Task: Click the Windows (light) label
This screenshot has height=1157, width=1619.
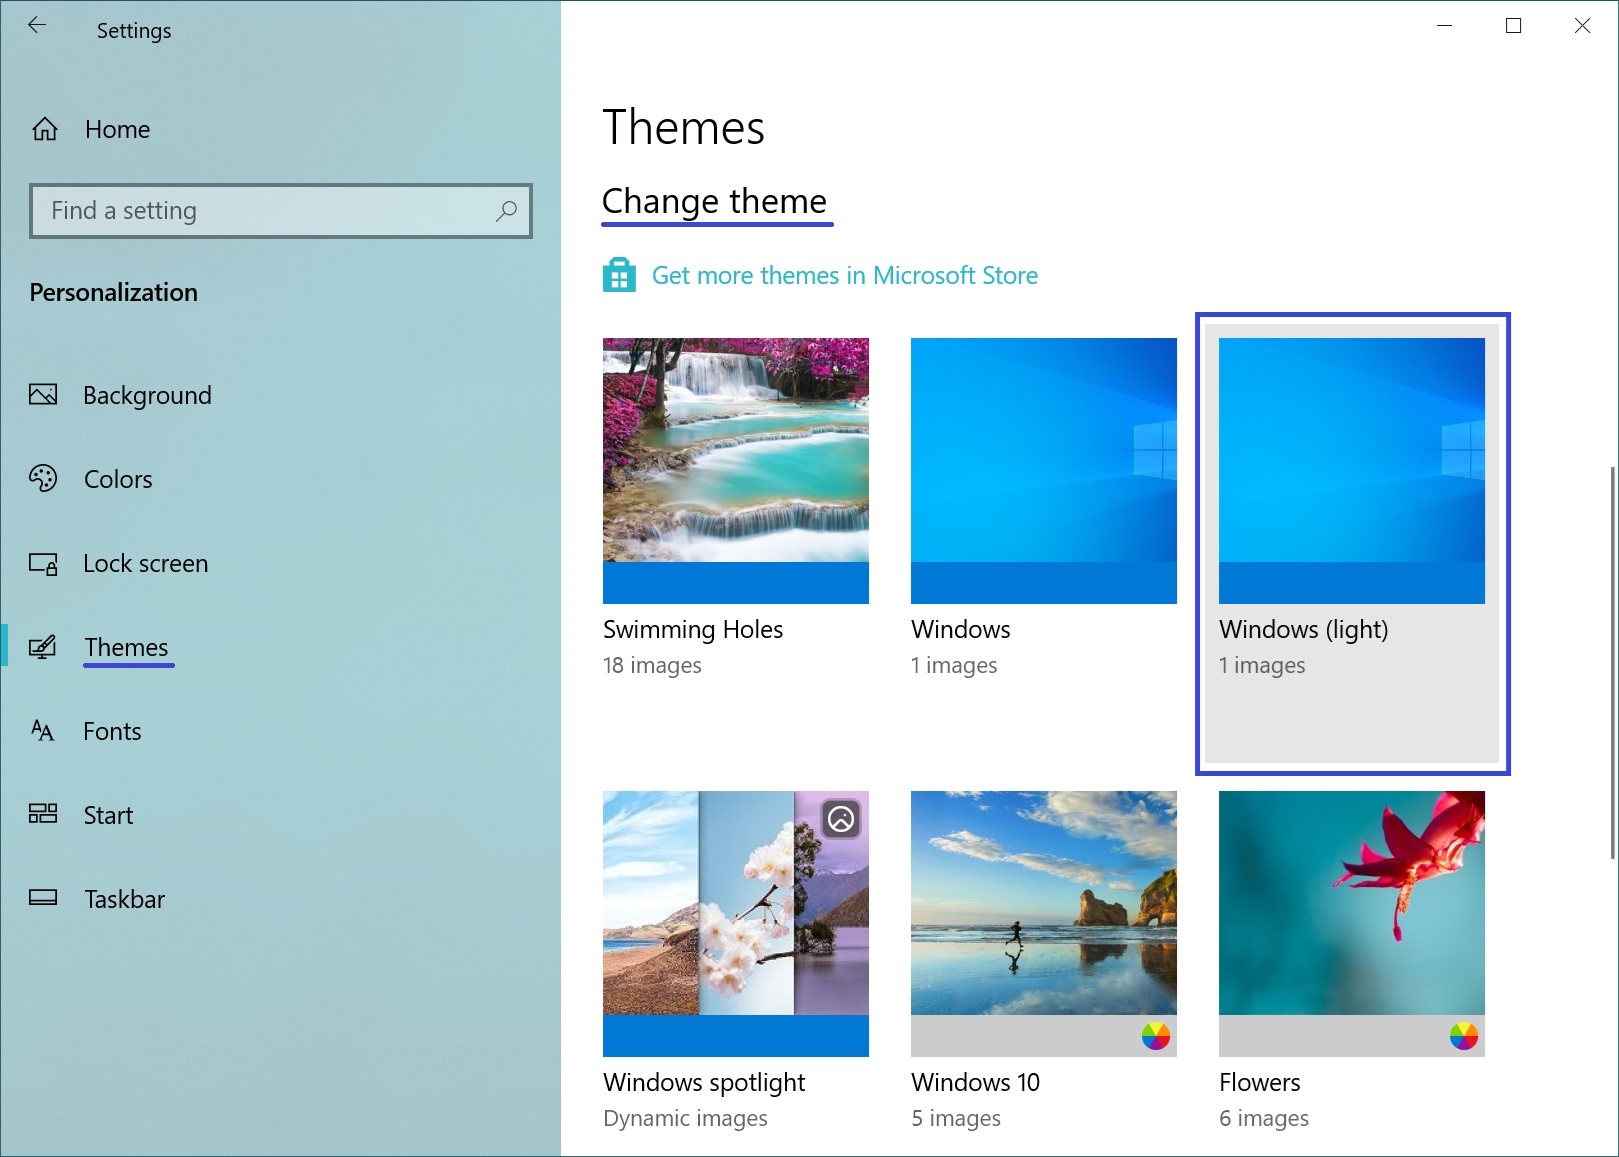Action: click(1303, 629)
